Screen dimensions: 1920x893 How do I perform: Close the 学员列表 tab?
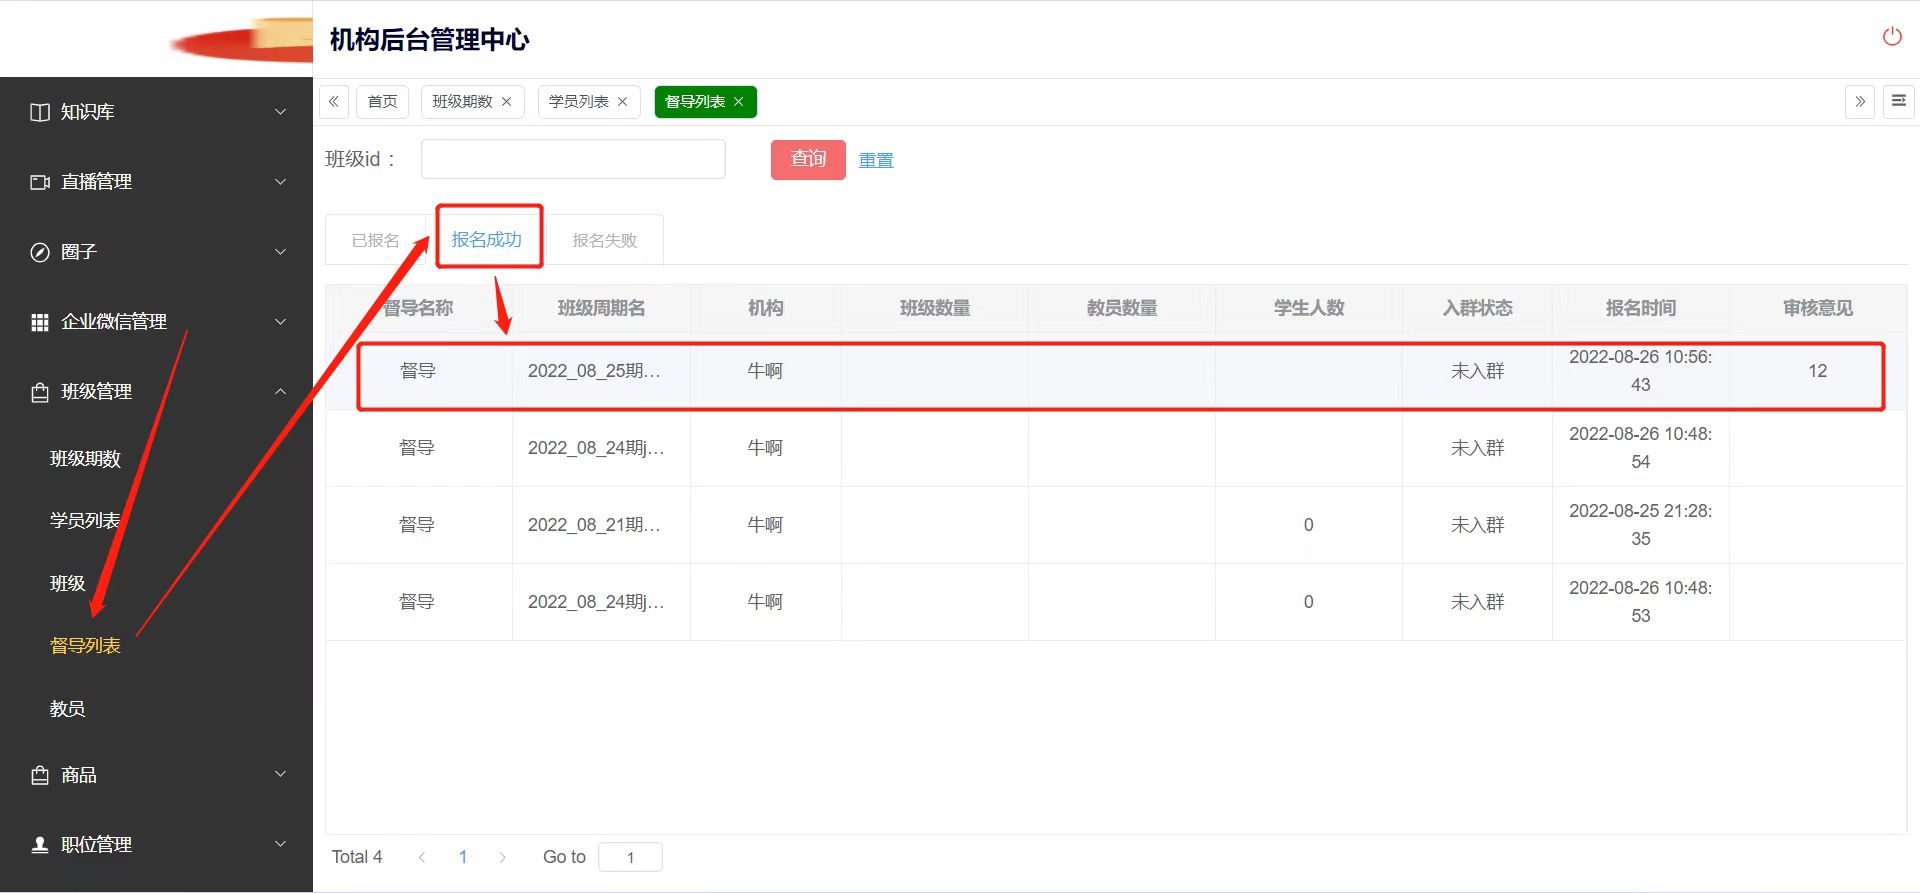tap(623, 102)
